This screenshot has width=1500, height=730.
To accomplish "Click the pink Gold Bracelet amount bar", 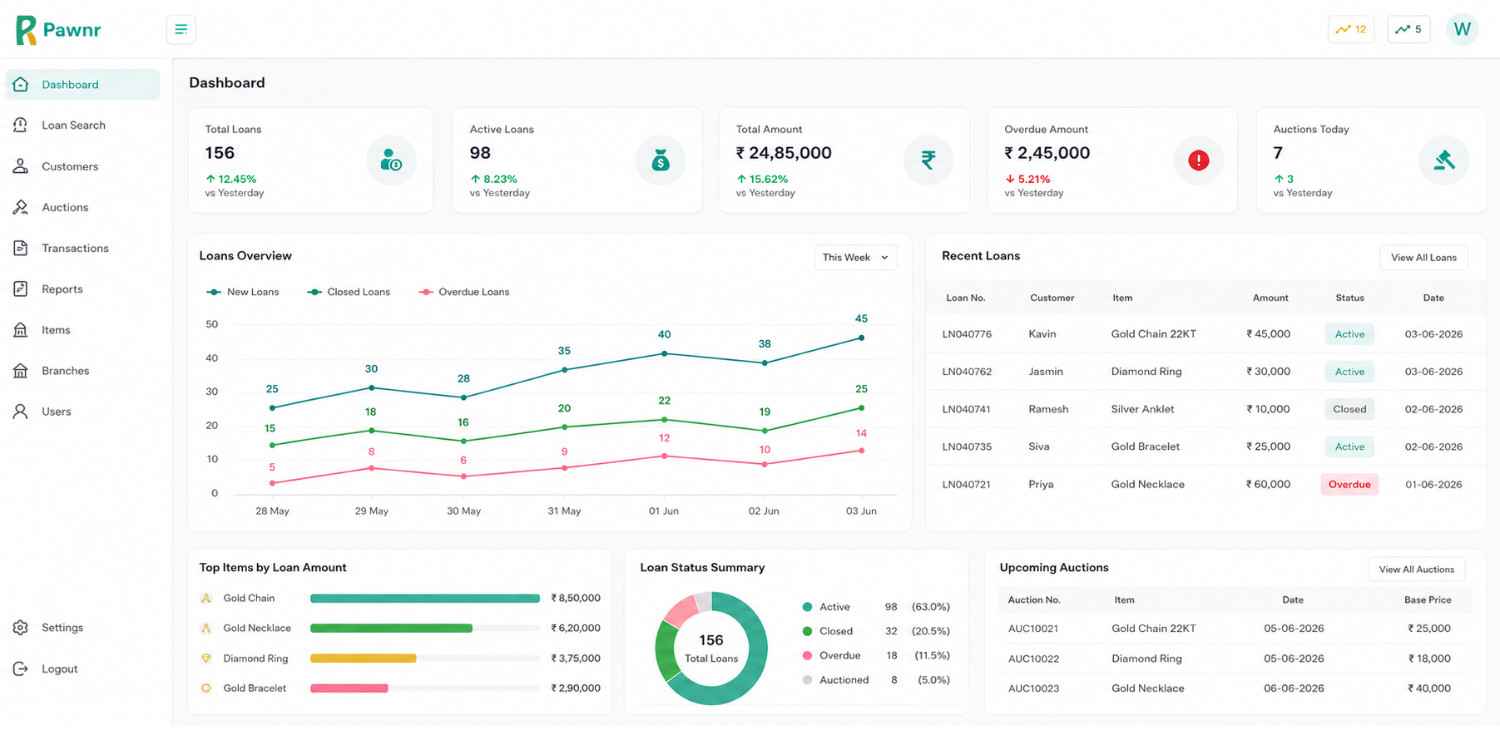I will pyautogui.click(x=349, y=688).
